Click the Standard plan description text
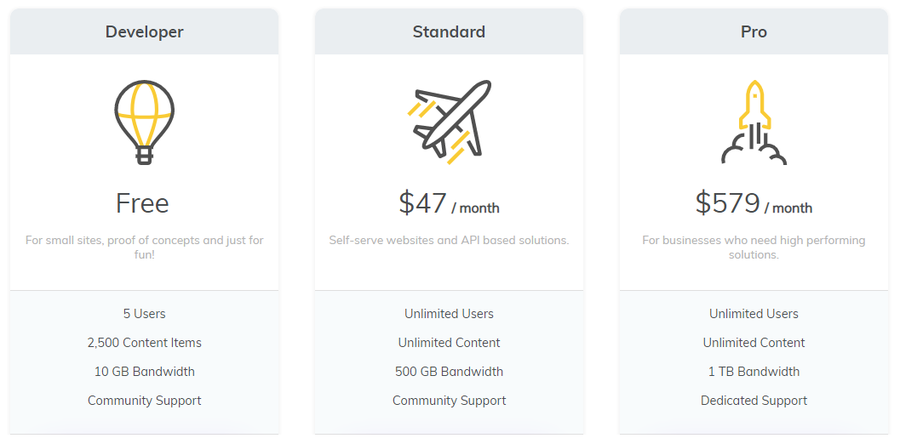The image size is (900, 444). click(449, 241)
